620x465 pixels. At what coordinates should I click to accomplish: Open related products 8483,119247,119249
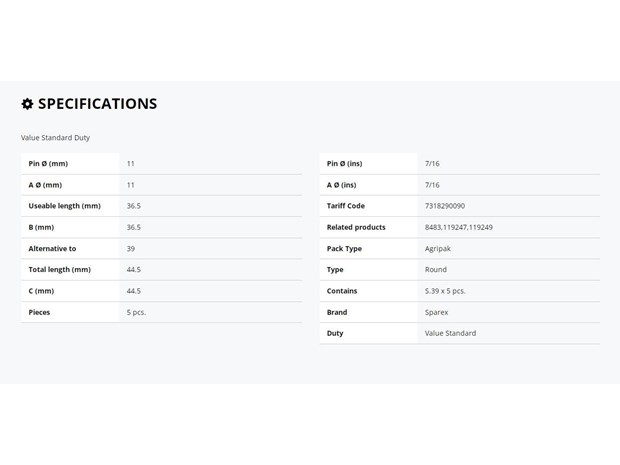coord(459,227)
